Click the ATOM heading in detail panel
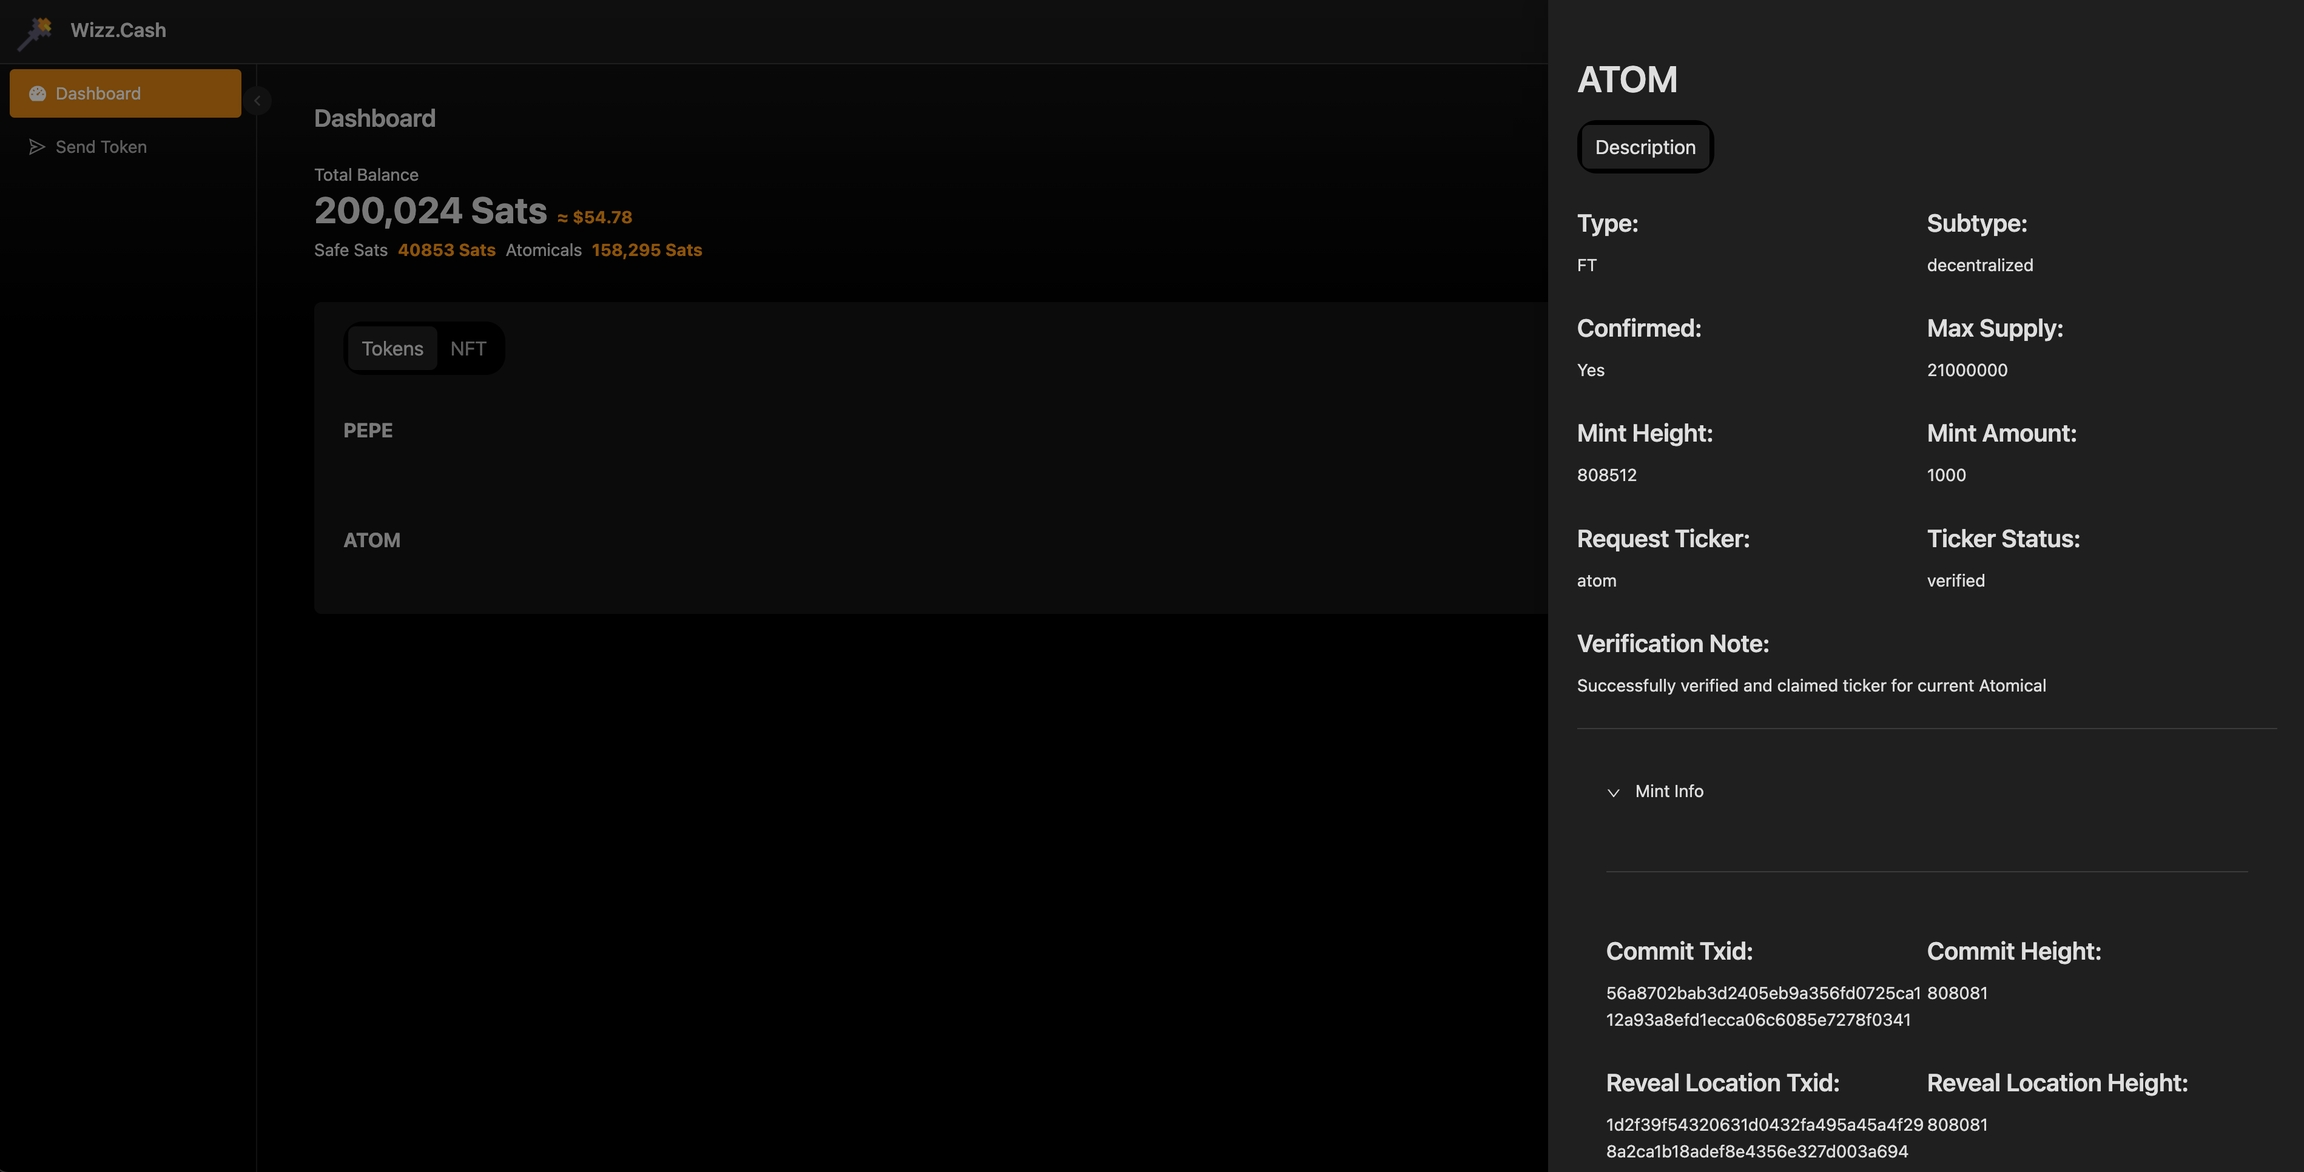This screenshot has width=2304, height=1172. coord(1626,79)
